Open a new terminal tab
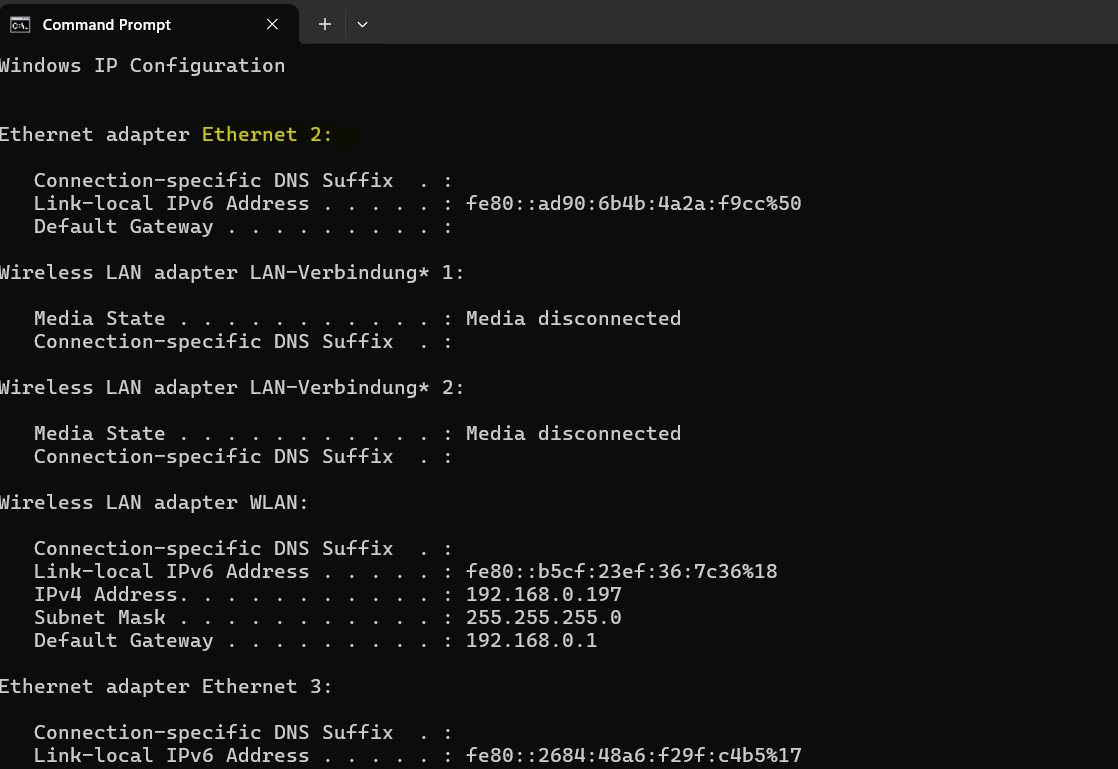Screen dimensions: 1118x769 click(x=324, y=25)
